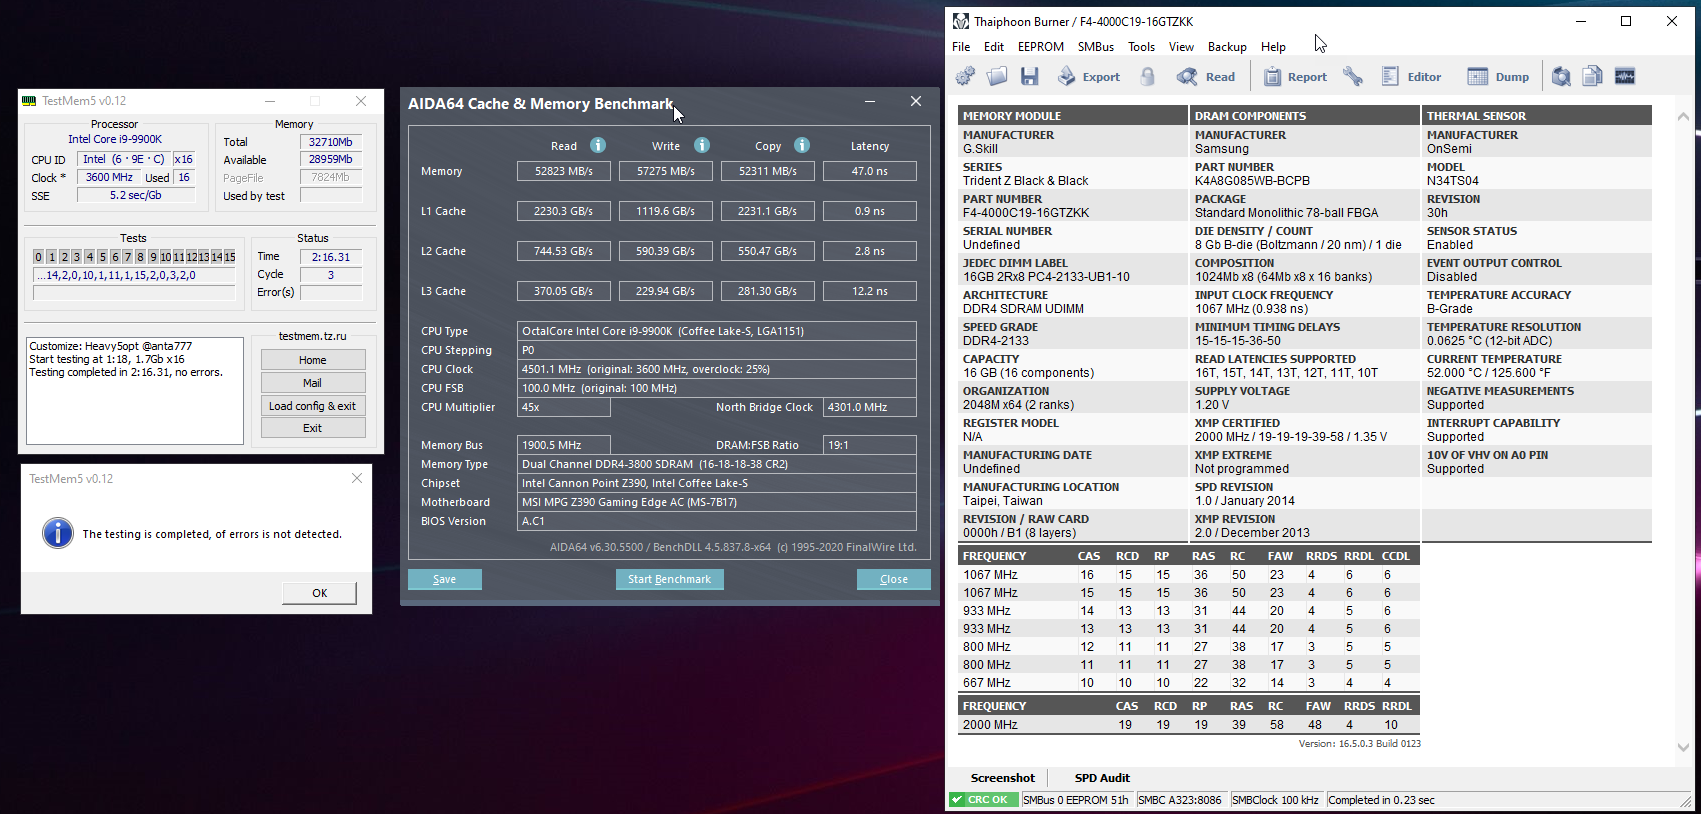Open the Report view
Image resolution: width=1701 pixels, height=814 pixels.
1295,77
